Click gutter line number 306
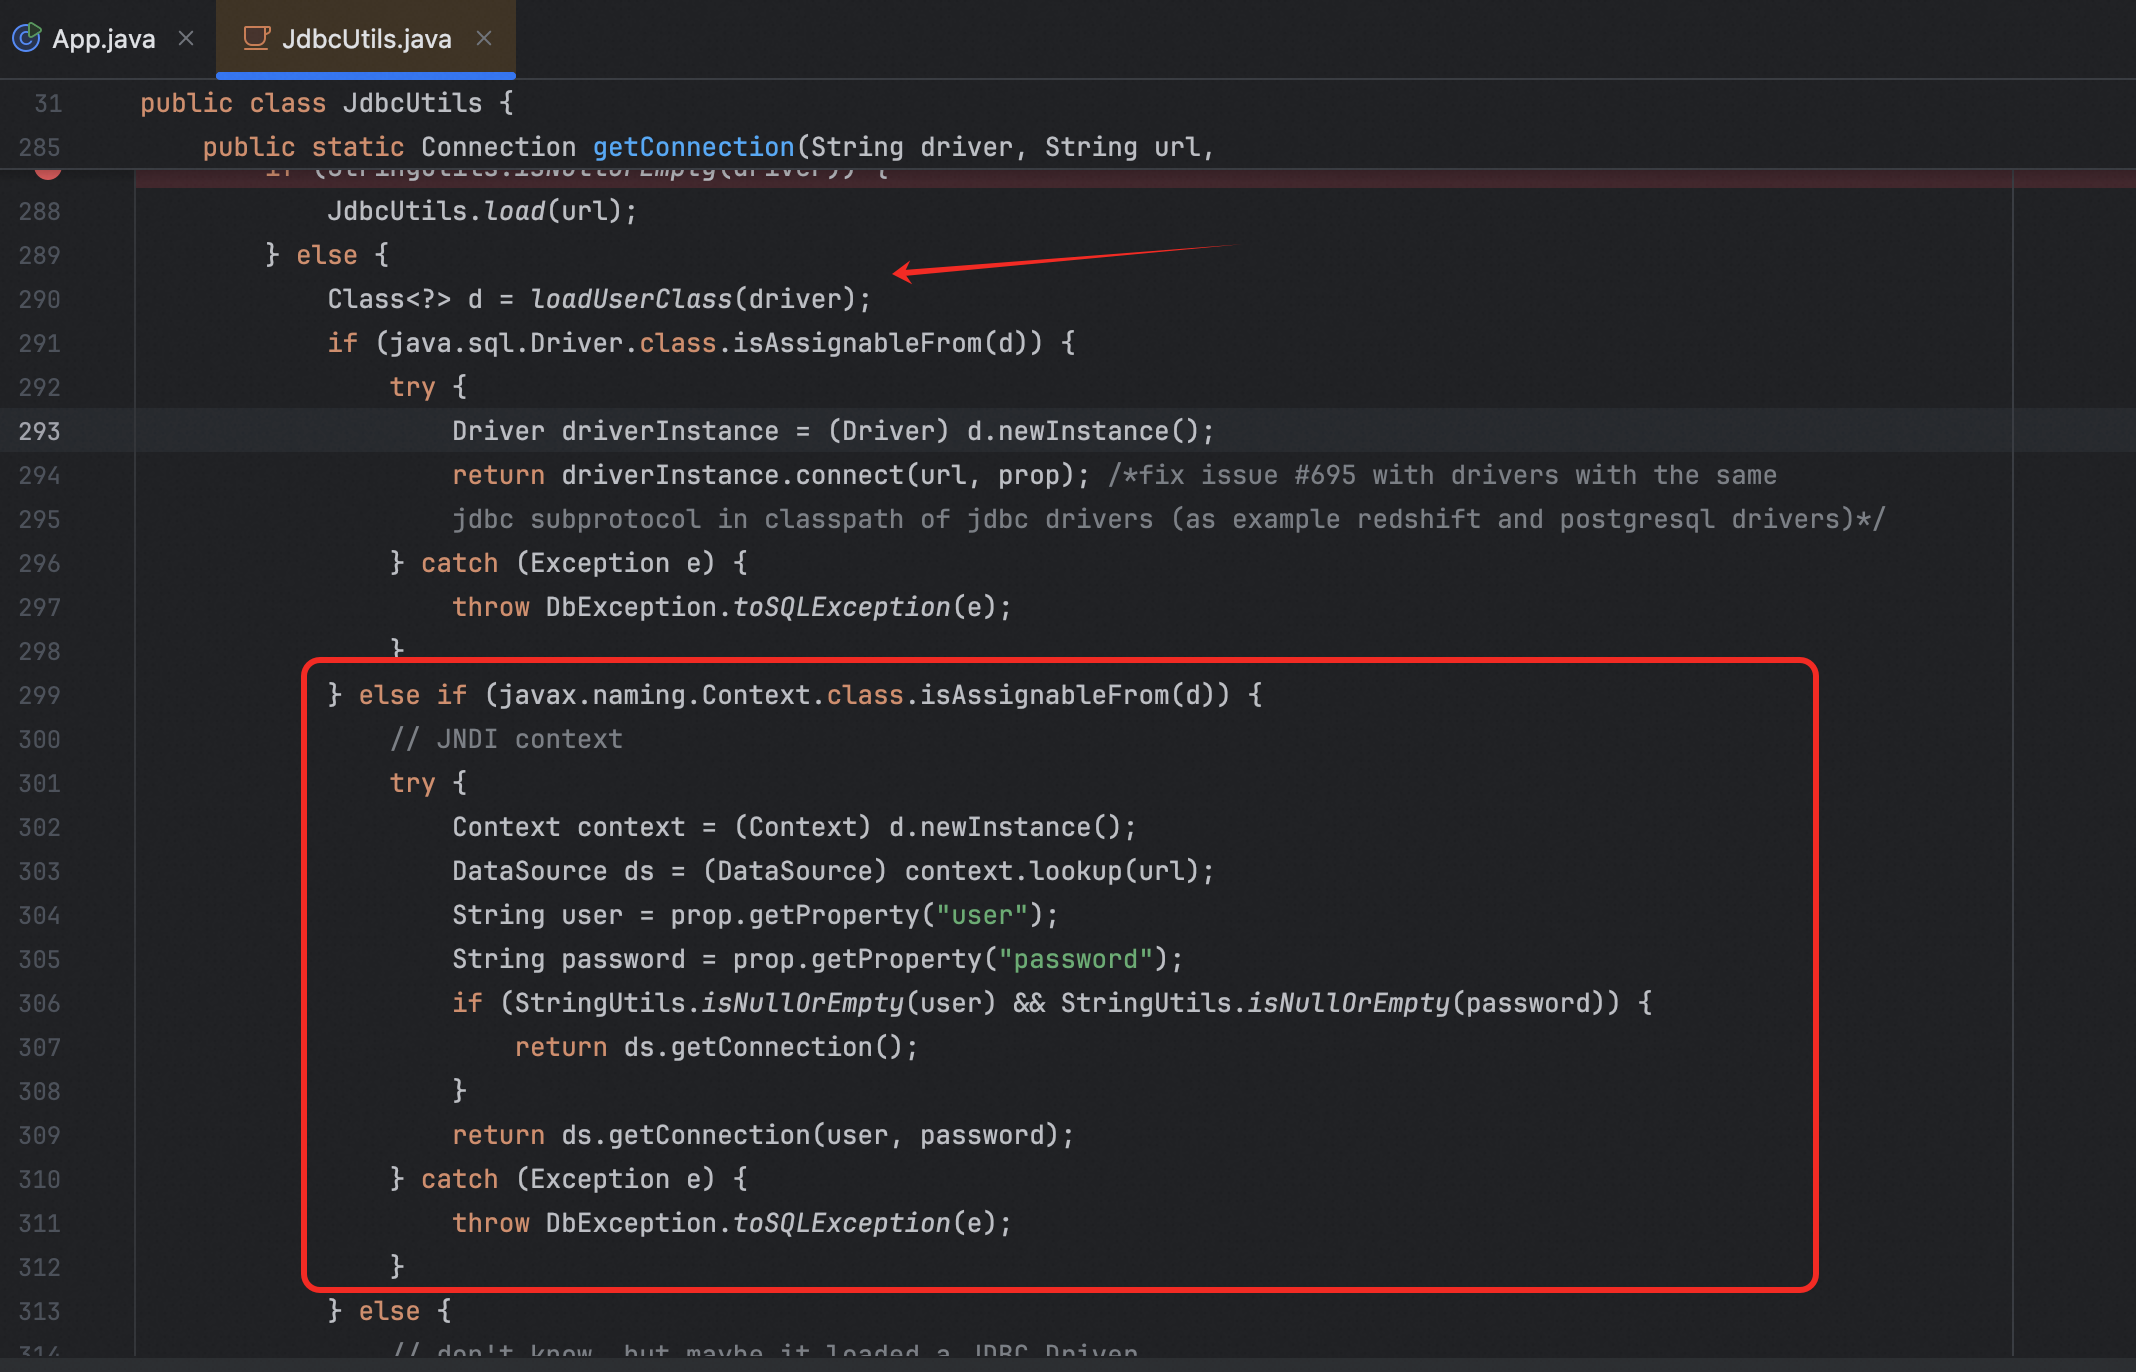 pyautogui.click(x=40, y=1003)
